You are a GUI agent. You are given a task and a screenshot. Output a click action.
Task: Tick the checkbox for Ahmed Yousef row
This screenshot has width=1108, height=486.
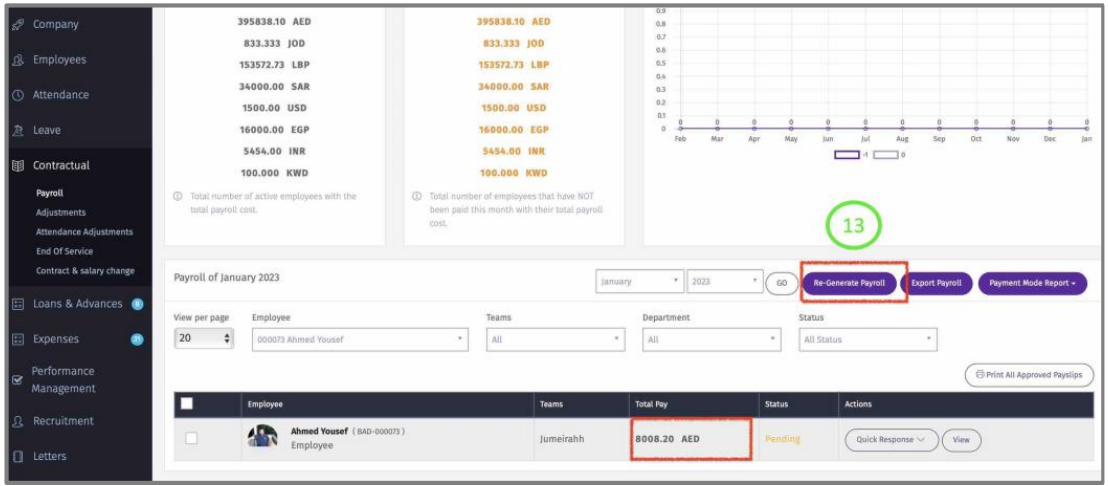pos(192,439)
